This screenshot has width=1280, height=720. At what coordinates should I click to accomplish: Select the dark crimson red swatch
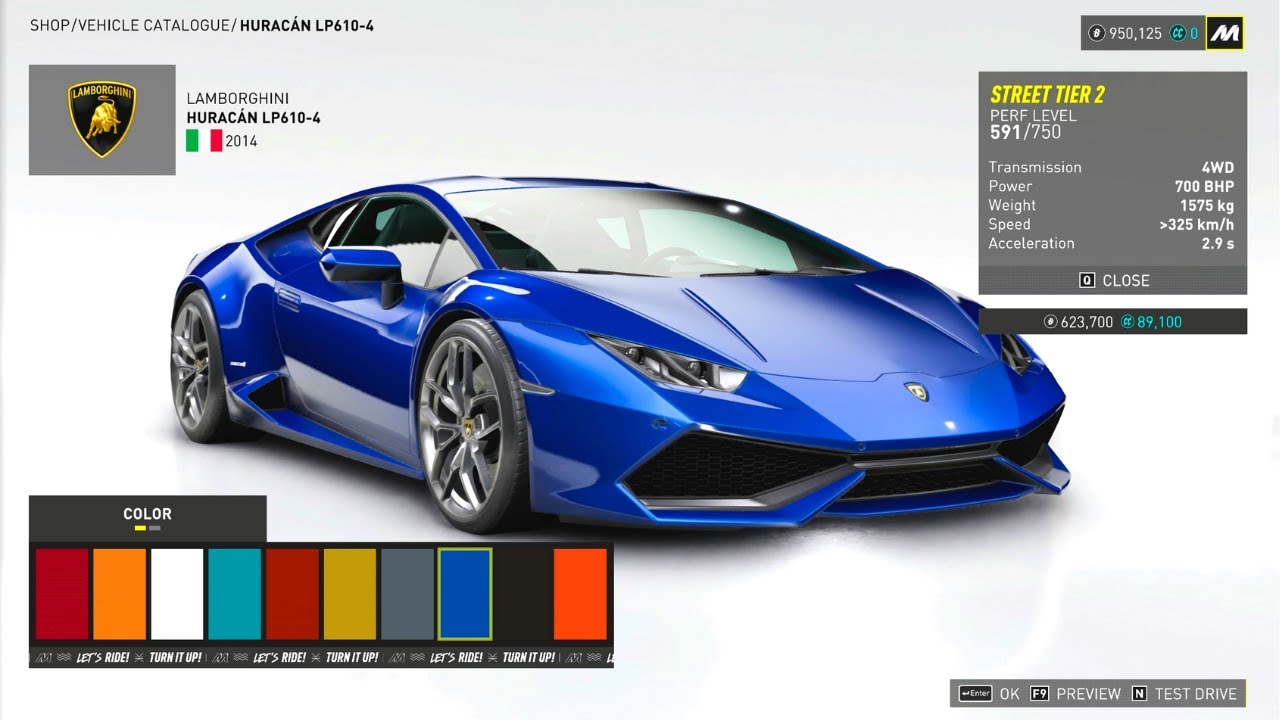(62, 594)
